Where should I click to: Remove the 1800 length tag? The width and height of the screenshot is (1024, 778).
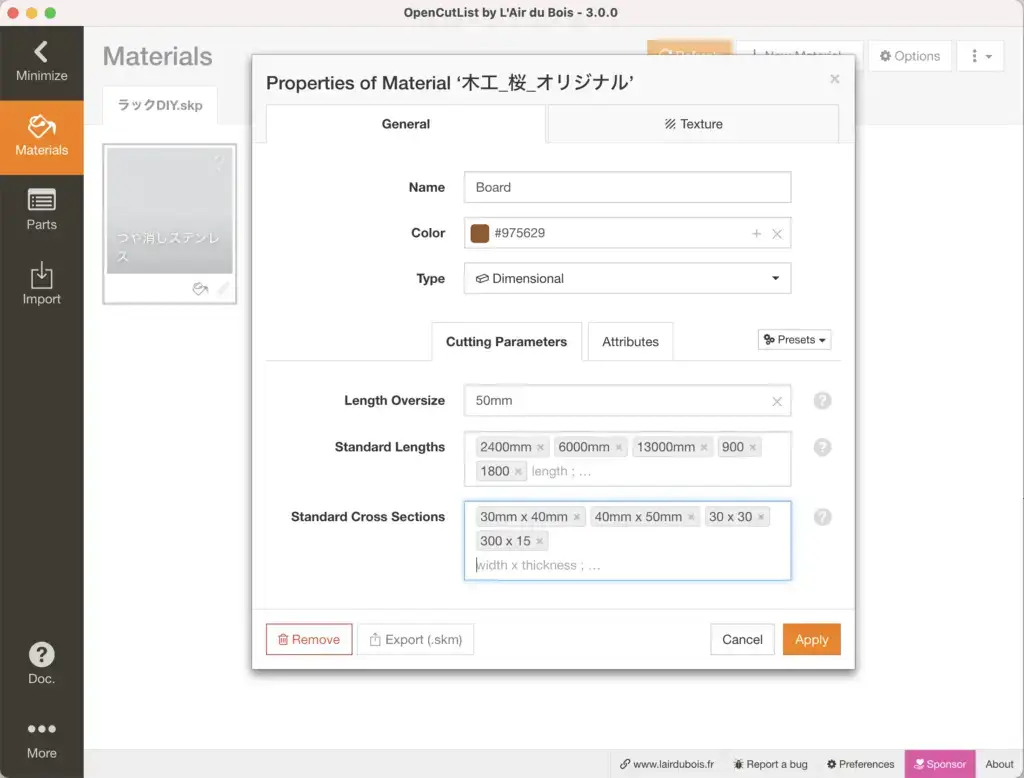point(519,472)
